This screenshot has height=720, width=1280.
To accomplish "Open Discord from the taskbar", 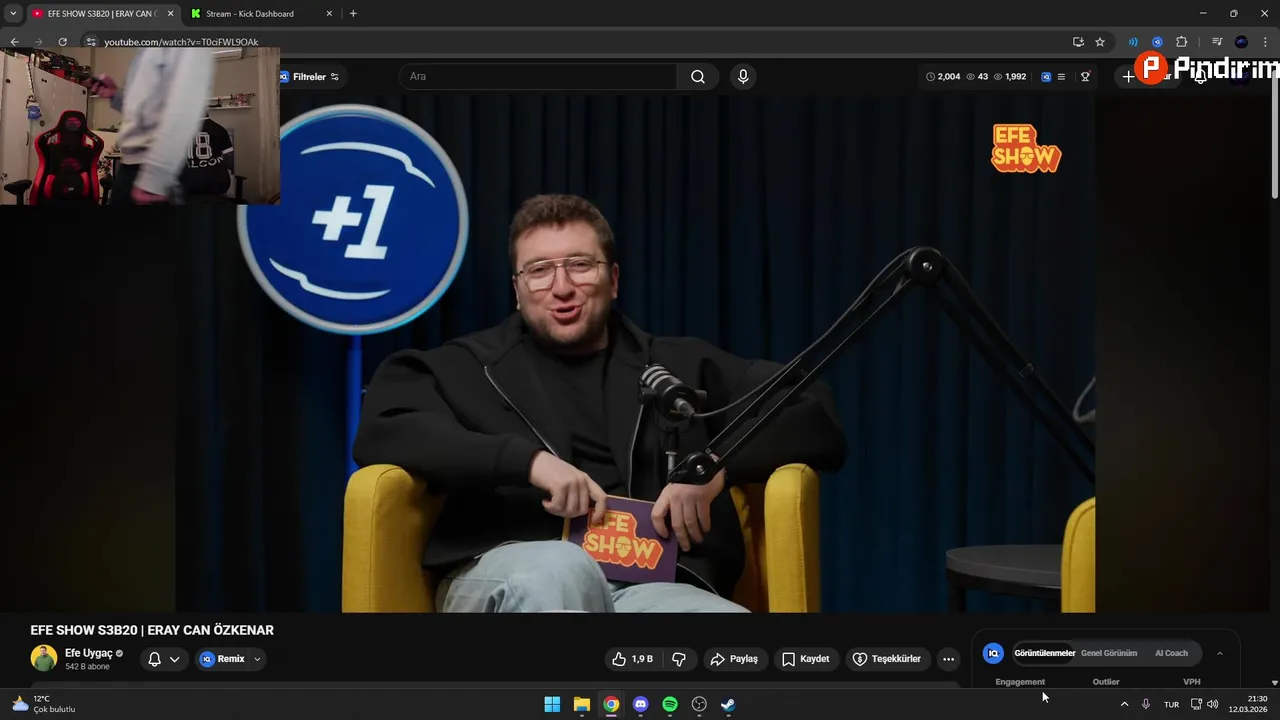I will click(x=640, y=704).
